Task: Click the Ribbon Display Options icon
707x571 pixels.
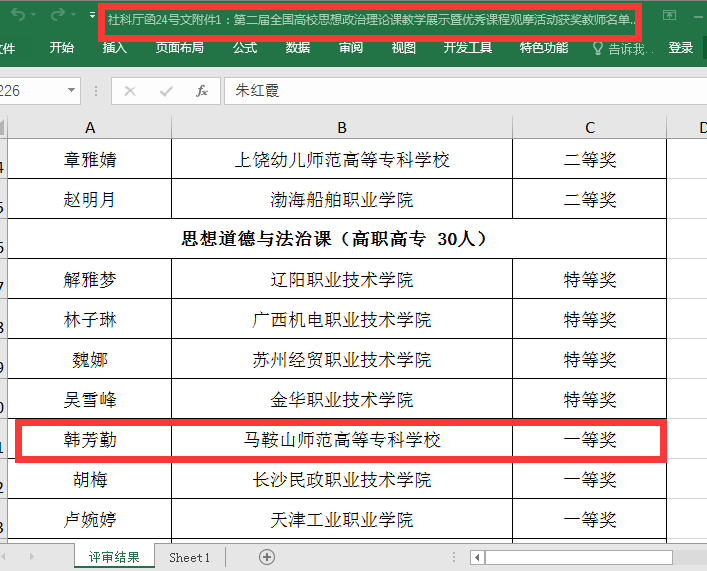Action: point(669,16)
